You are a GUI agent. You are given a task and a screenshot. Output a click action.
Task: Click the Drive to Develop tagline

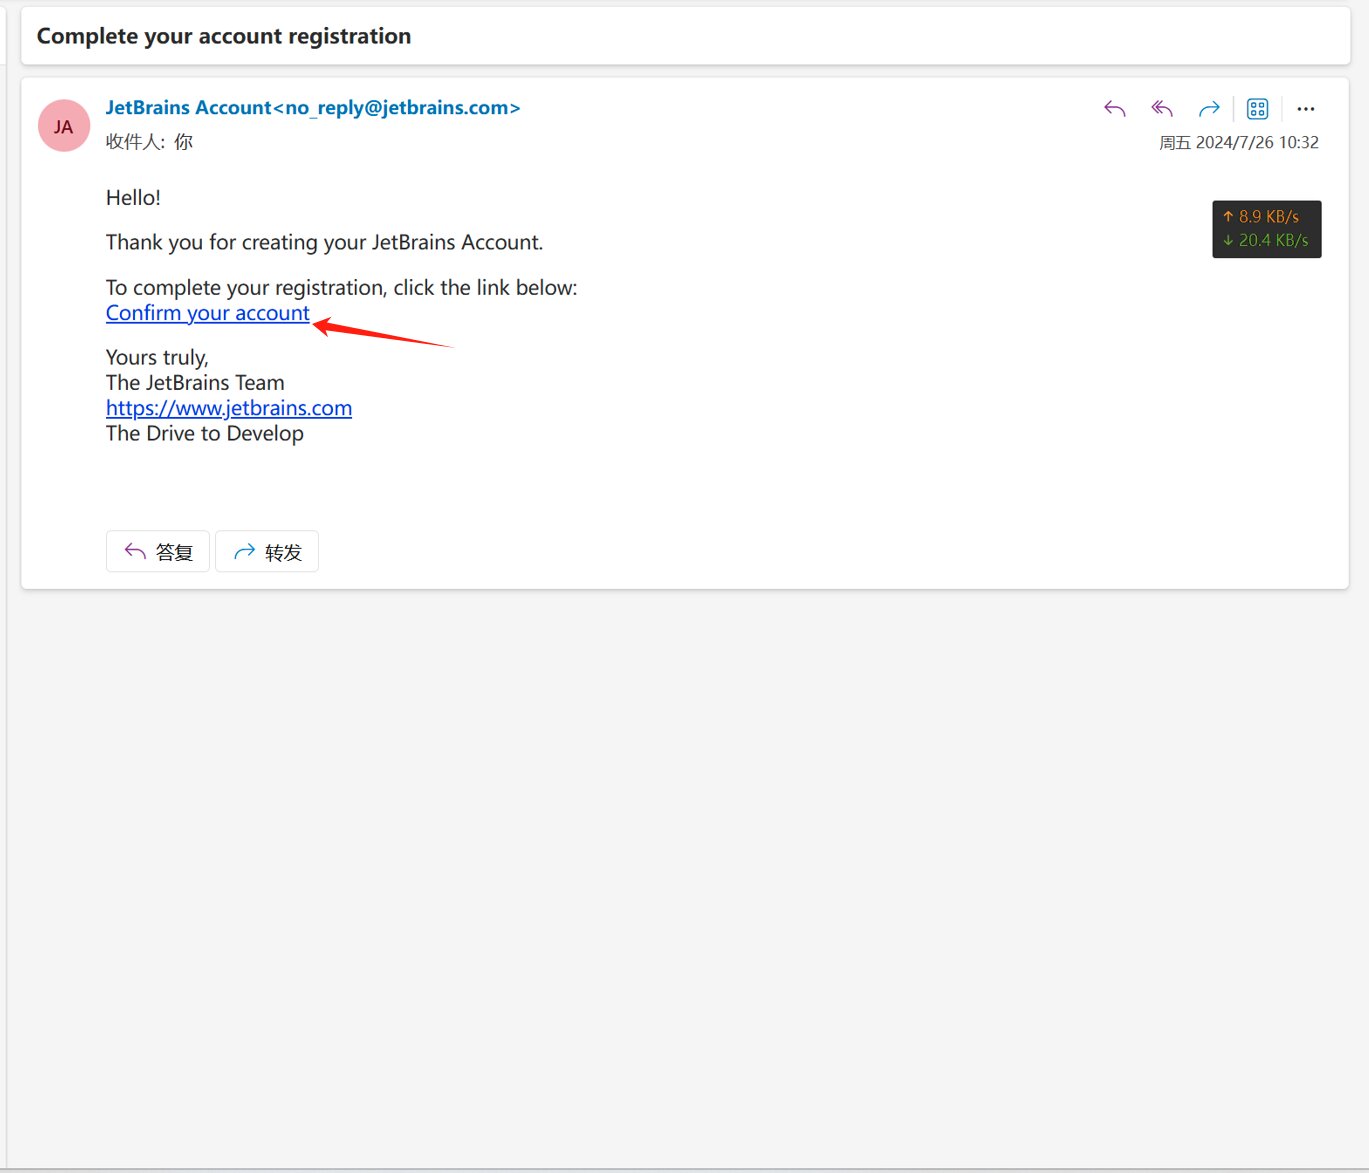pos(205,433)
